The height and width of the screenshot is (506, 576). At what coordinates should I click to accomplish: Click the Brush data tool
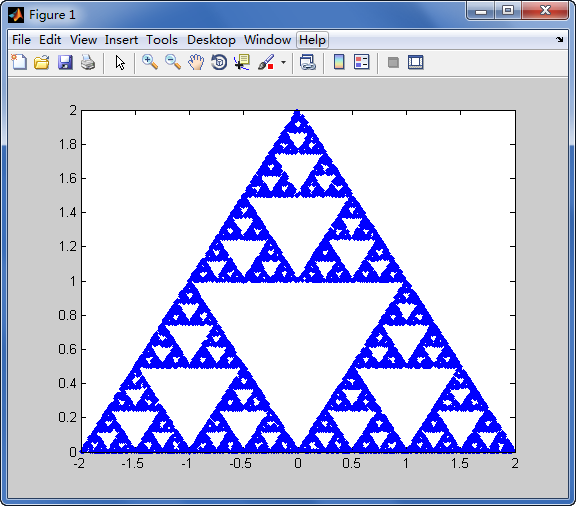(x=266, y=62)
